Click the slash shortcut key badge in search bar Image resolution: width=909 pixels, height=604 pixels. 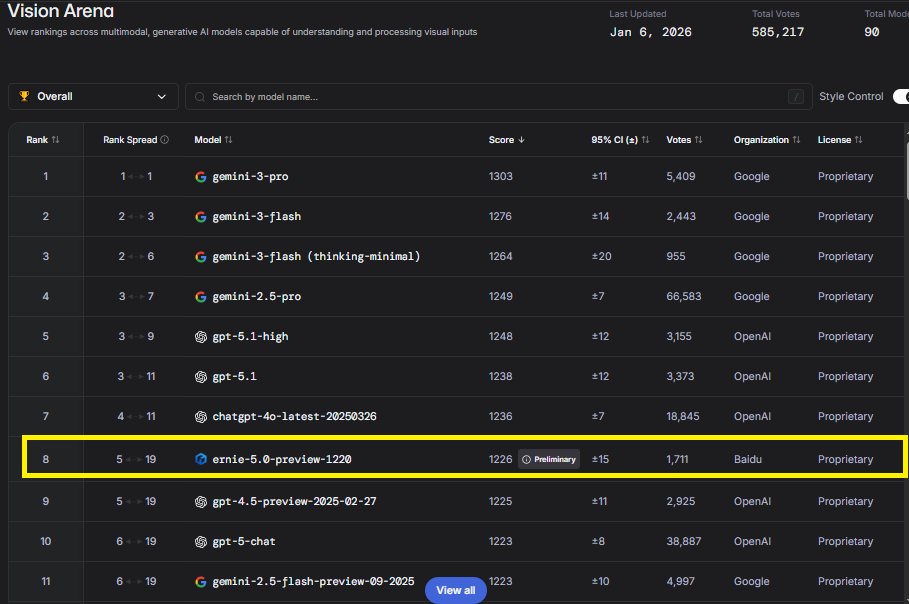[x=794, y=96]
